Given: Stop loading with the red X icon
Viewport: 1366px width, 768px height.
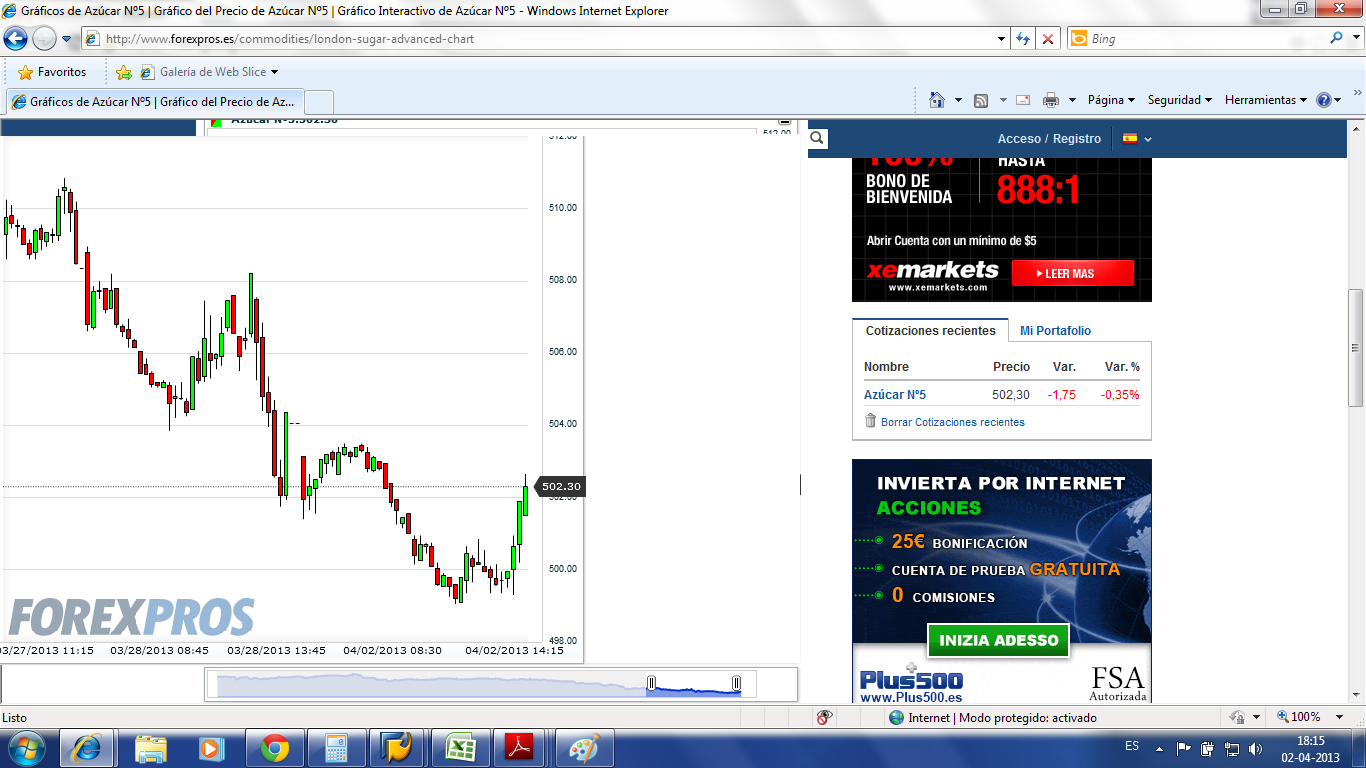Looking at the screenshot, I should click(1048, 39).
